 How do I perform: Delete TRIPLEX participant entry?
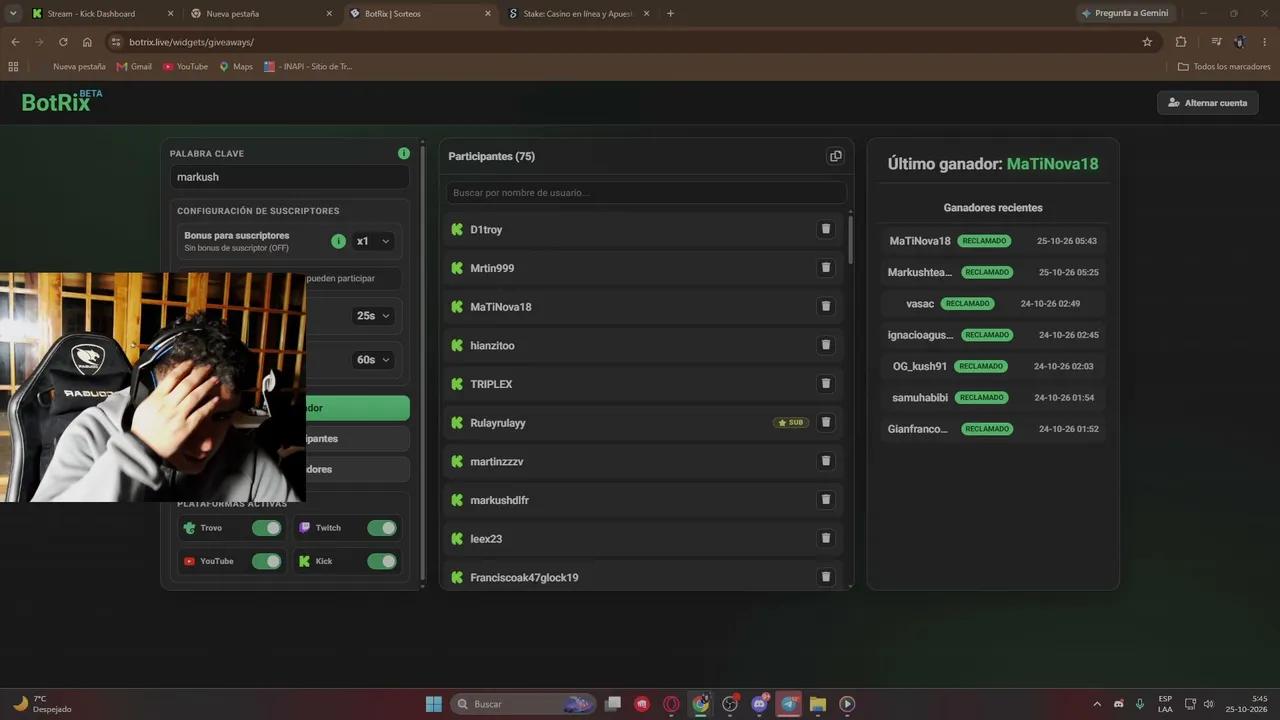tap(826, 384)
